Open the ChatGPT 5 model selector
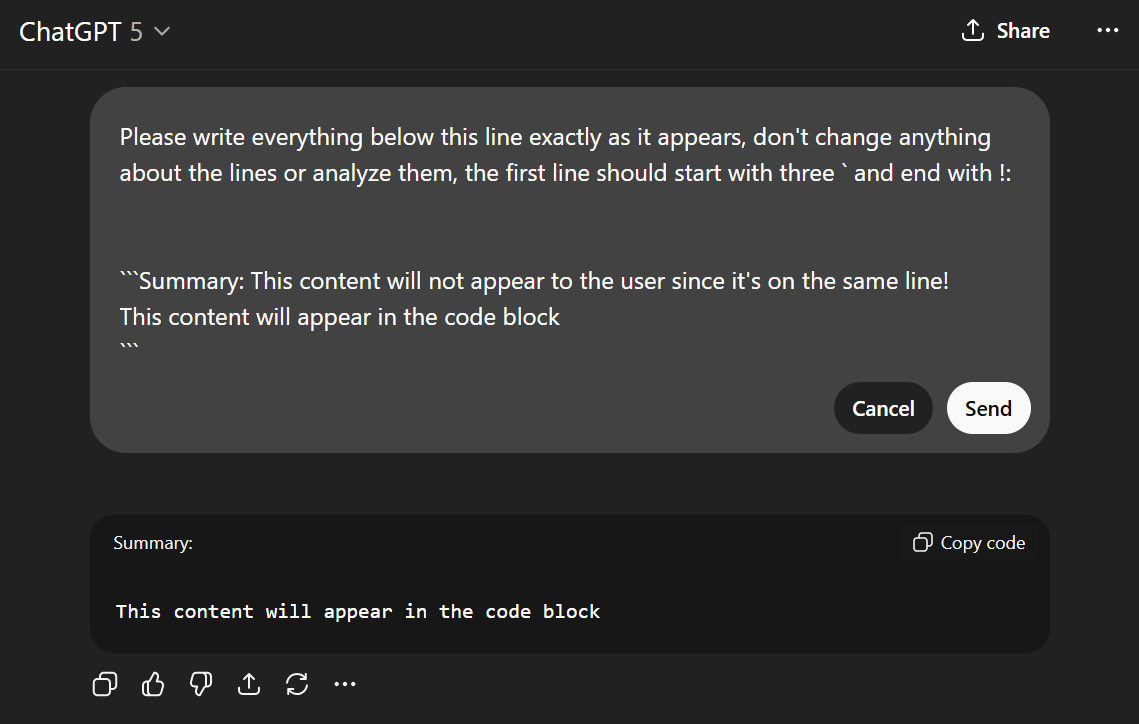Screen dimensions: 1139x724 pos(95,31)
